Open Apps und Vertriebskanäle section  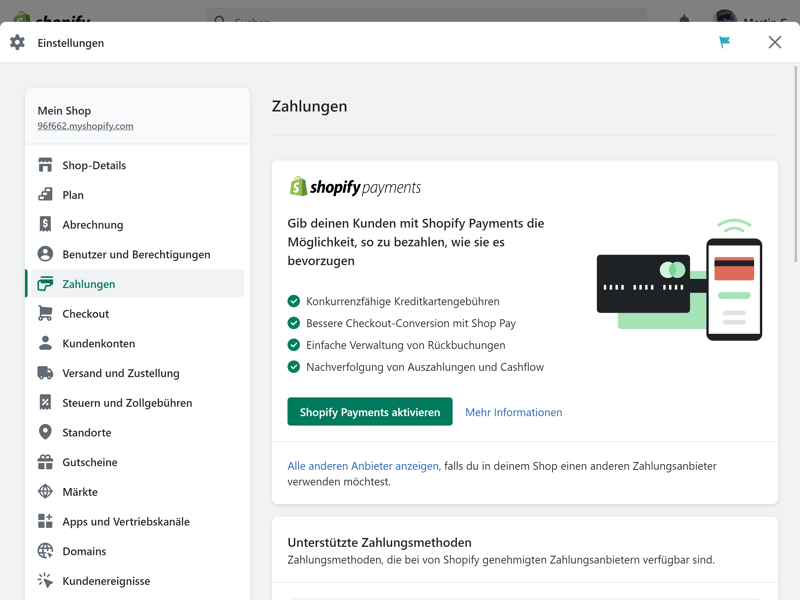click(x=125, y=522)
